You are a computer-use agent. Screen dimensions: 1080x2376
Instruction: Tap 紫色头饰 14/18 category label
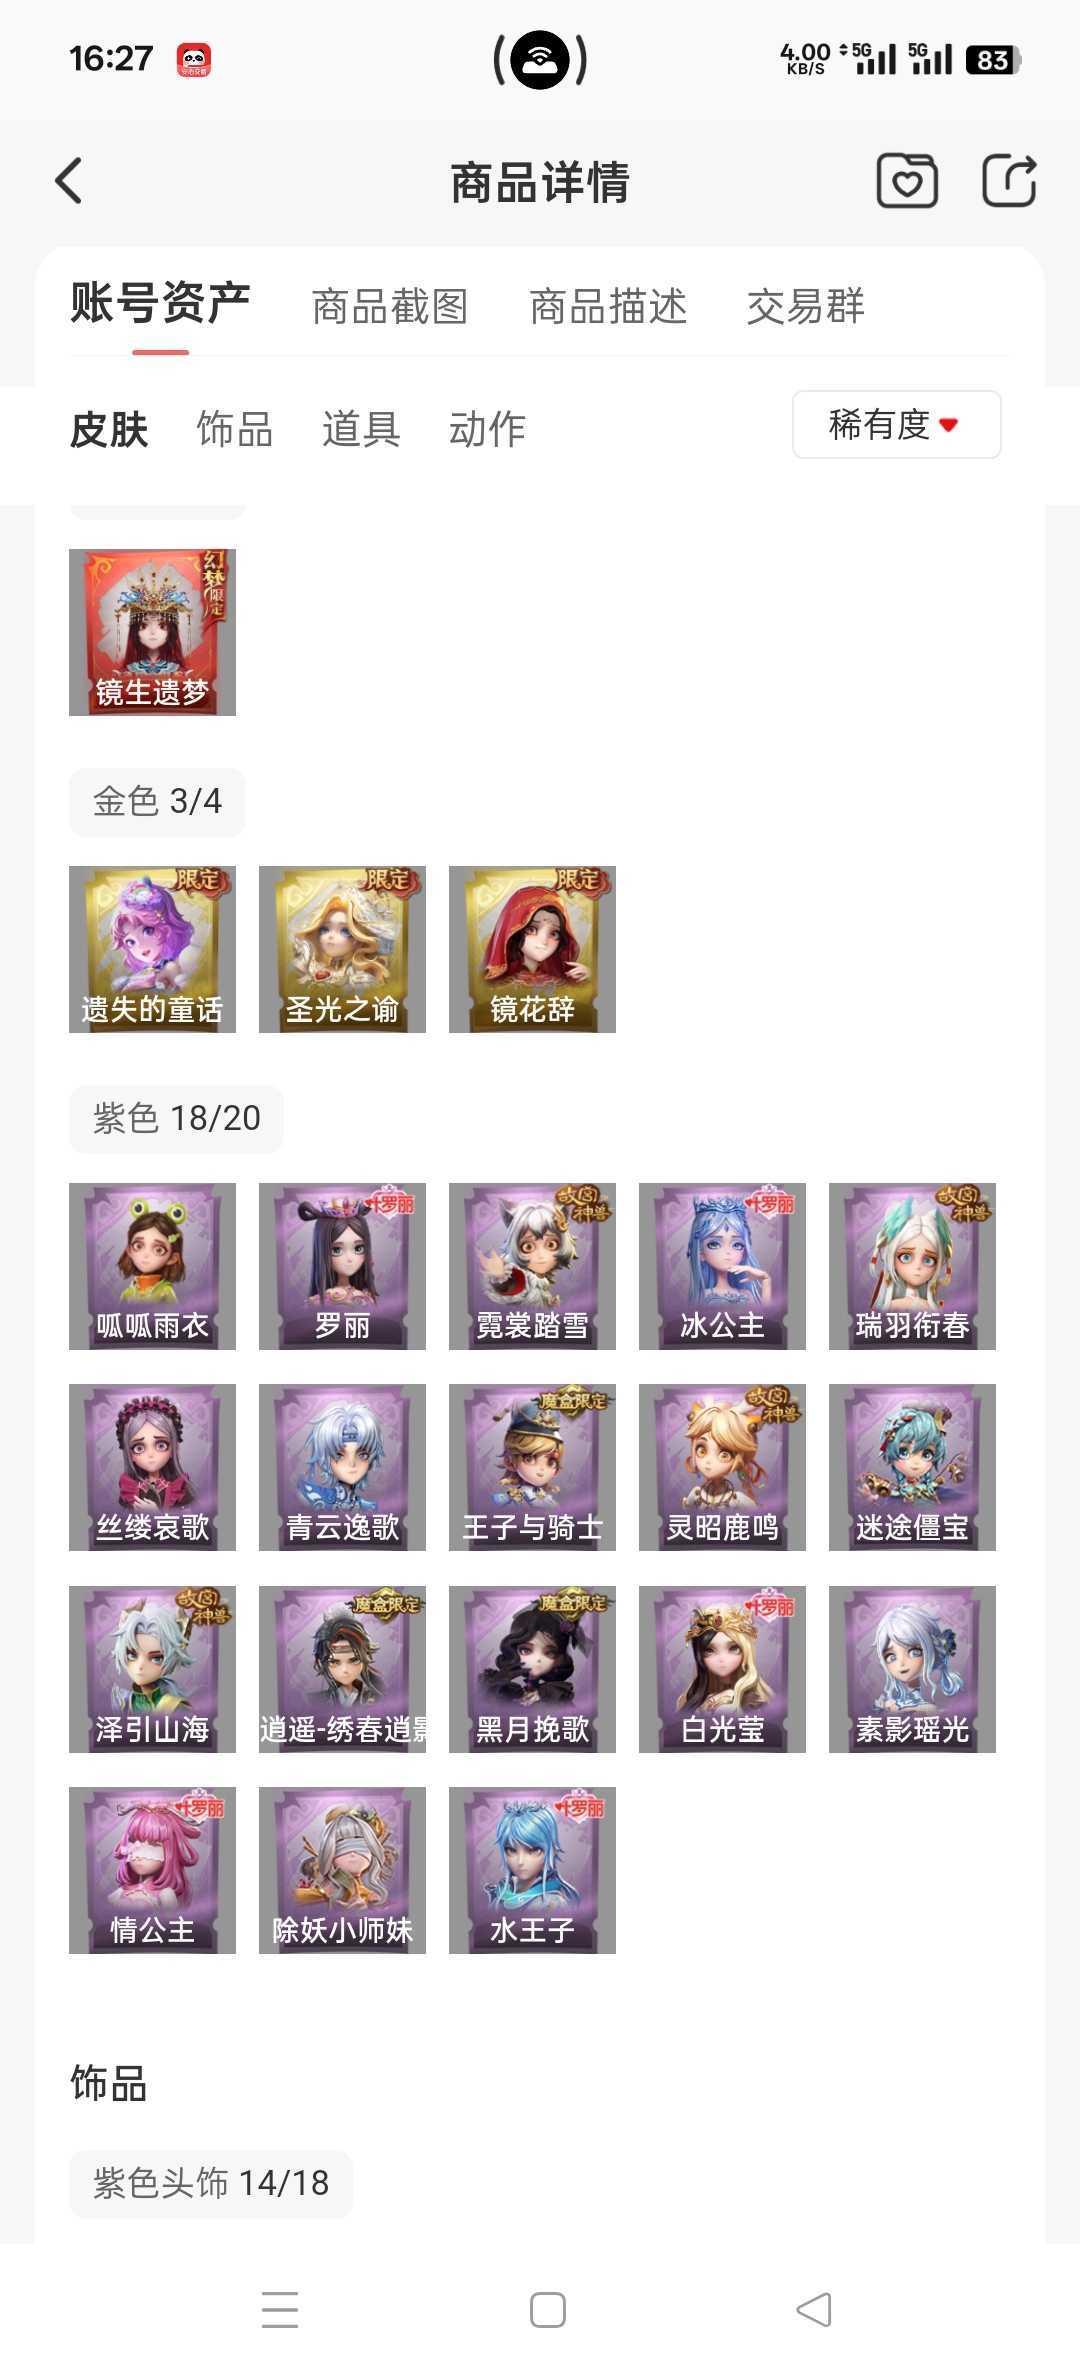[211, 2183]
